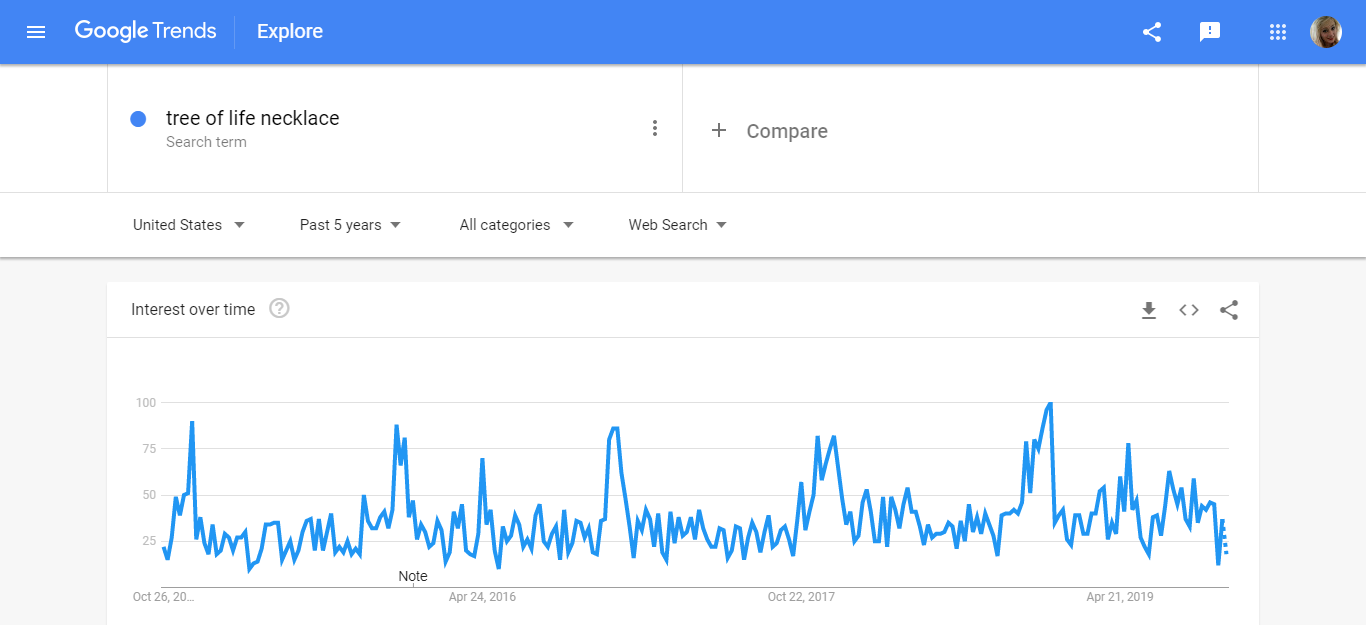The width and height of the screenshot is (1366, 625).
Task: Click the Note marker on the chart
Action: 413,576
